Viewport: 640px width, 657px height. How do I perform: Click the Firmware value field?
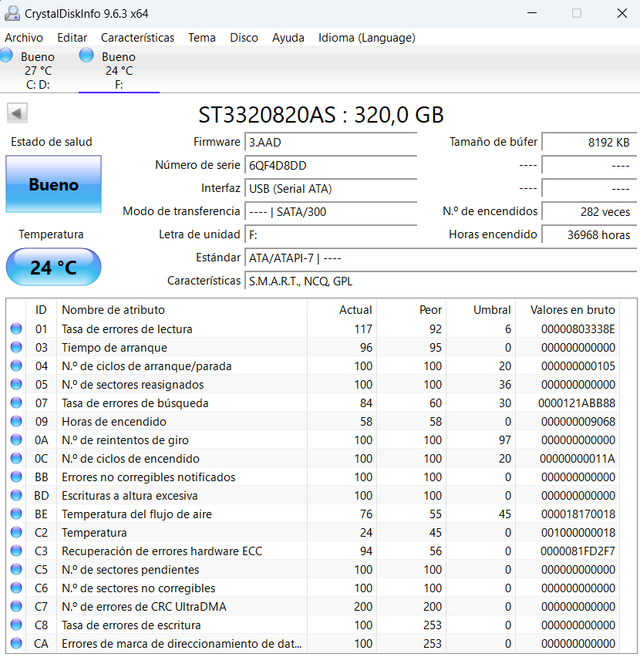(330, 142)
